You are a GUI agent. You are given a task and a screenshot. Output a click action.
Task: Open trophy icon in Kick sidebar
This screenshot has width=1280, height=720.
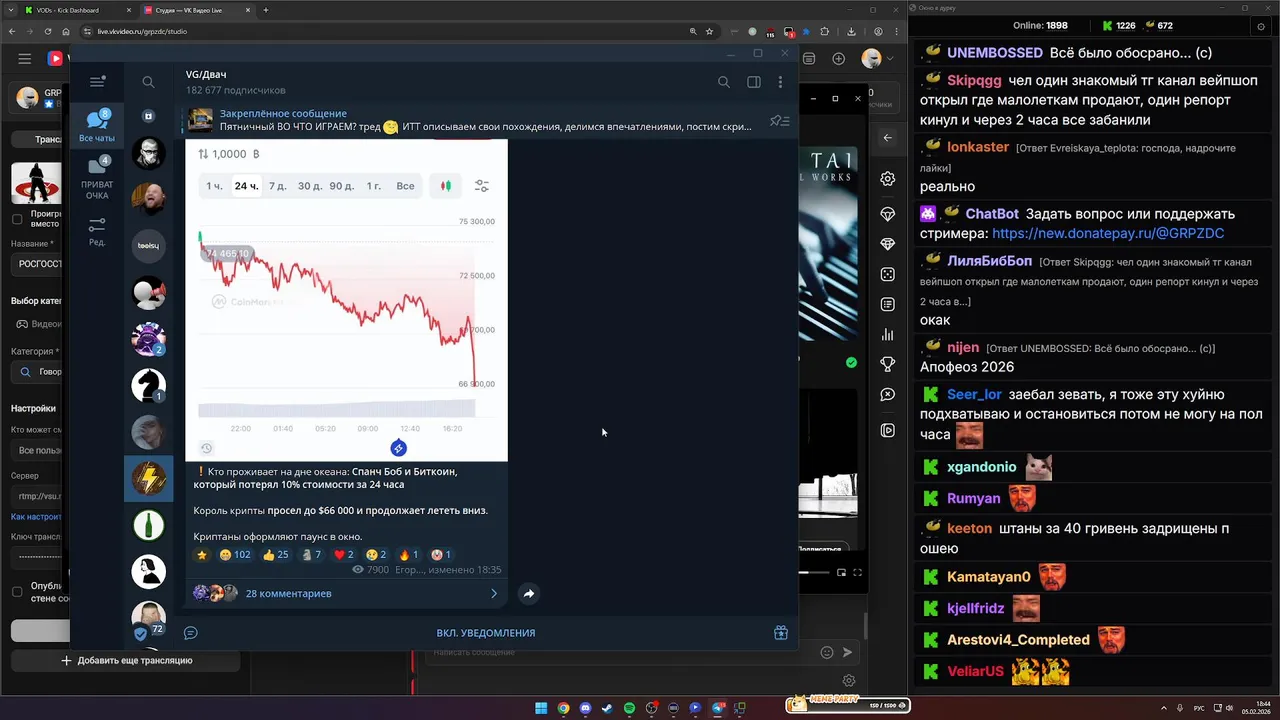[x=887, y=364]
